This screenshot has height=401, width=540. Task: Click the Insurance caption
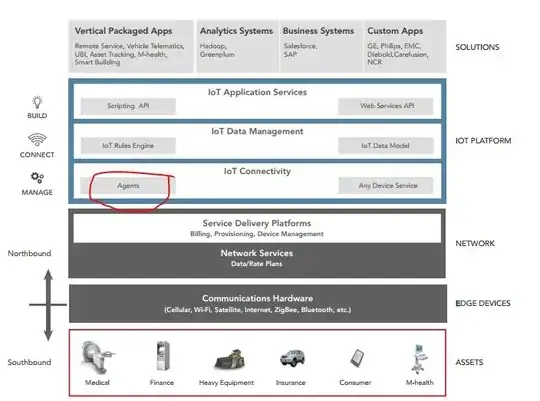291,383
